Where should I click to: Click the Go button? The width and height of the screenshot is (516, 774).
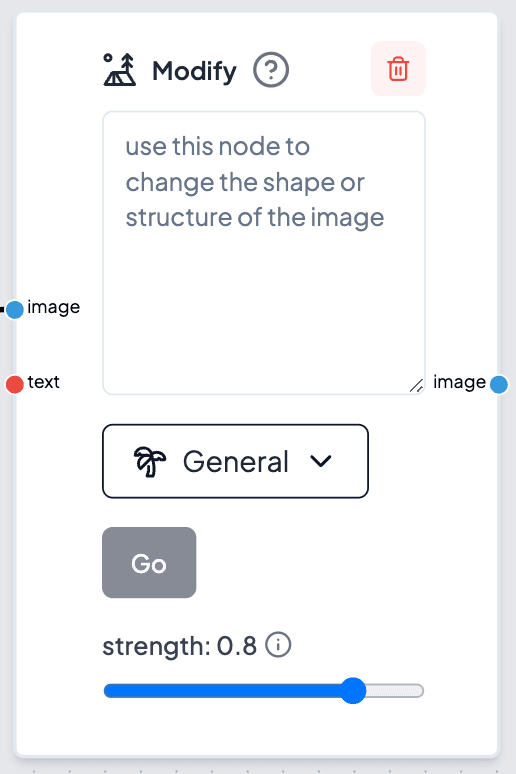click(x=149, y=562)
